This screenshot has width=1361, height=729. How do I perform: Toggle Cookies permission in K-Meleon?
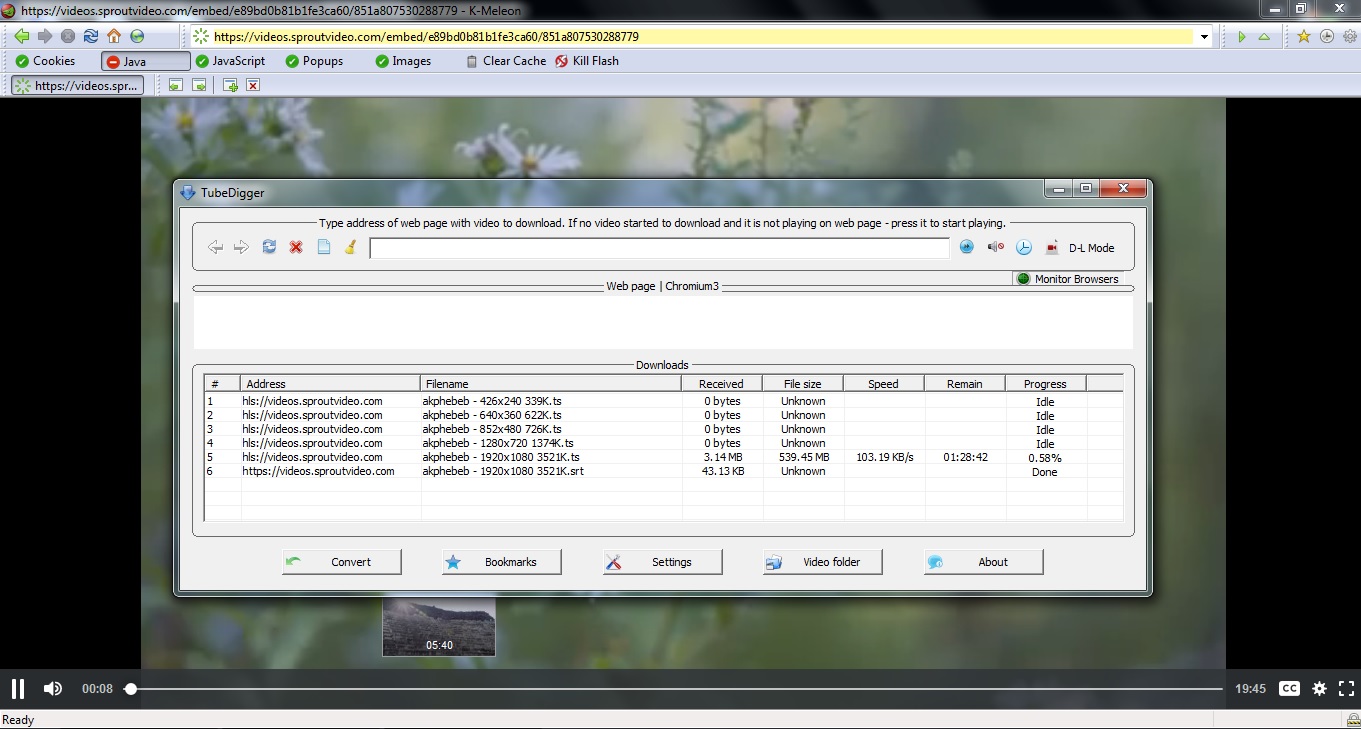click(45, 61)
